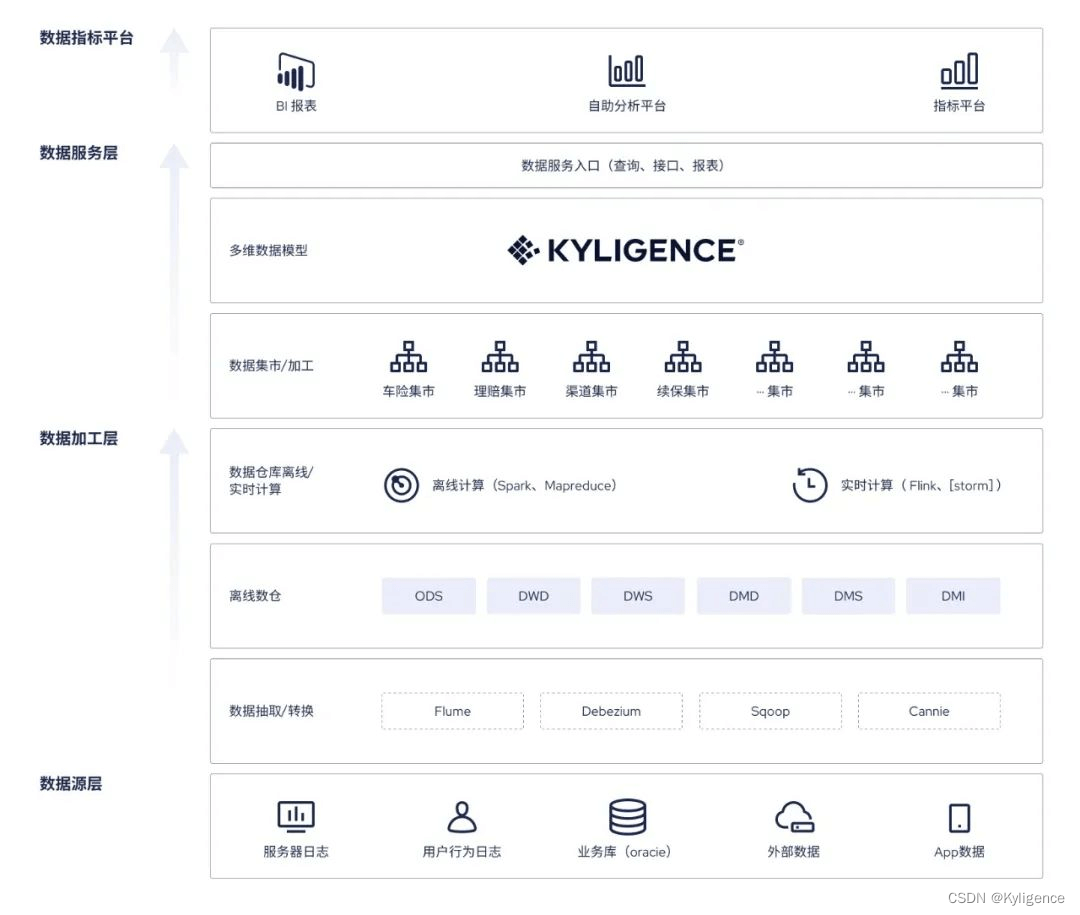The image size is (1080, 915).
Task: Select the 服务器日志 text label
Action: pyautogui.click(x=296, y=852)
